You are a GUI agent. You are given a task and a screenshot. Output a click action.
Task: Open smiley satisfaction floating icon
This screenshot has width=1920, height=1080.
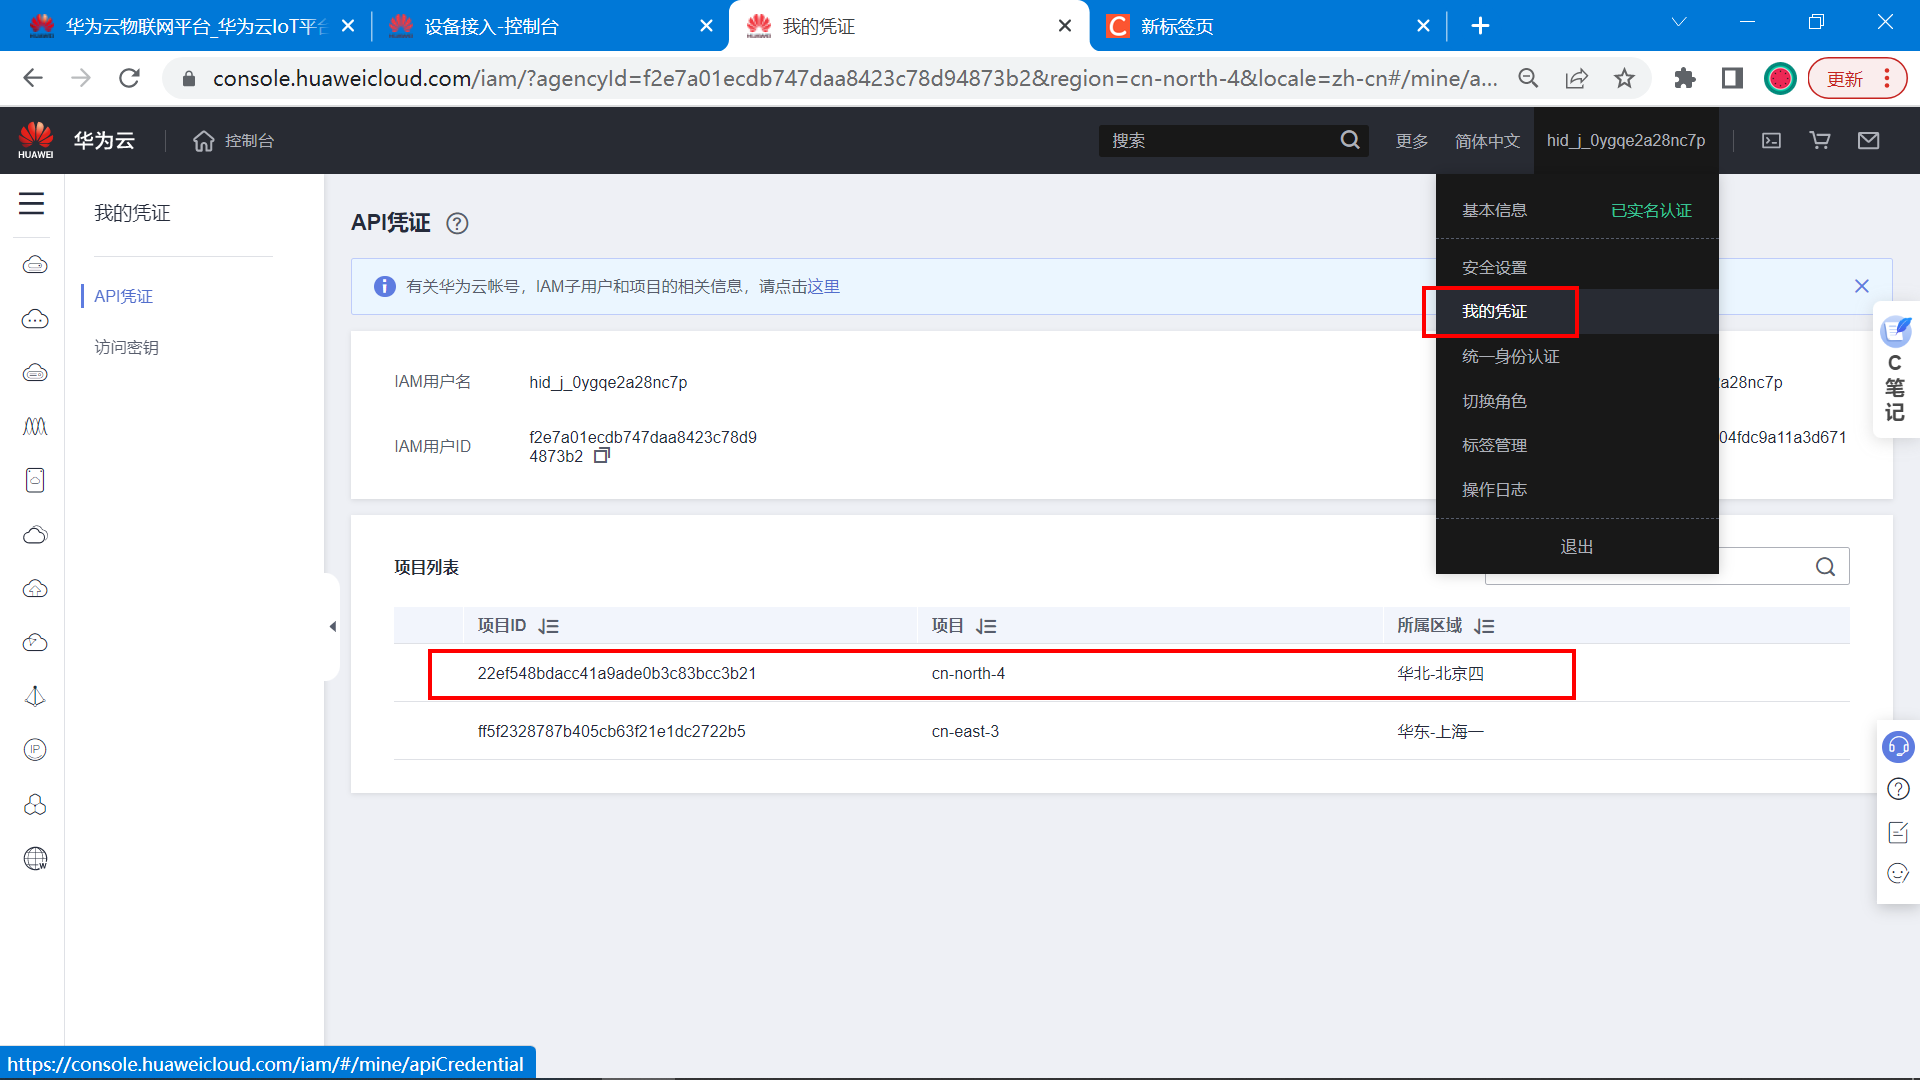[x=1898, y=873]
